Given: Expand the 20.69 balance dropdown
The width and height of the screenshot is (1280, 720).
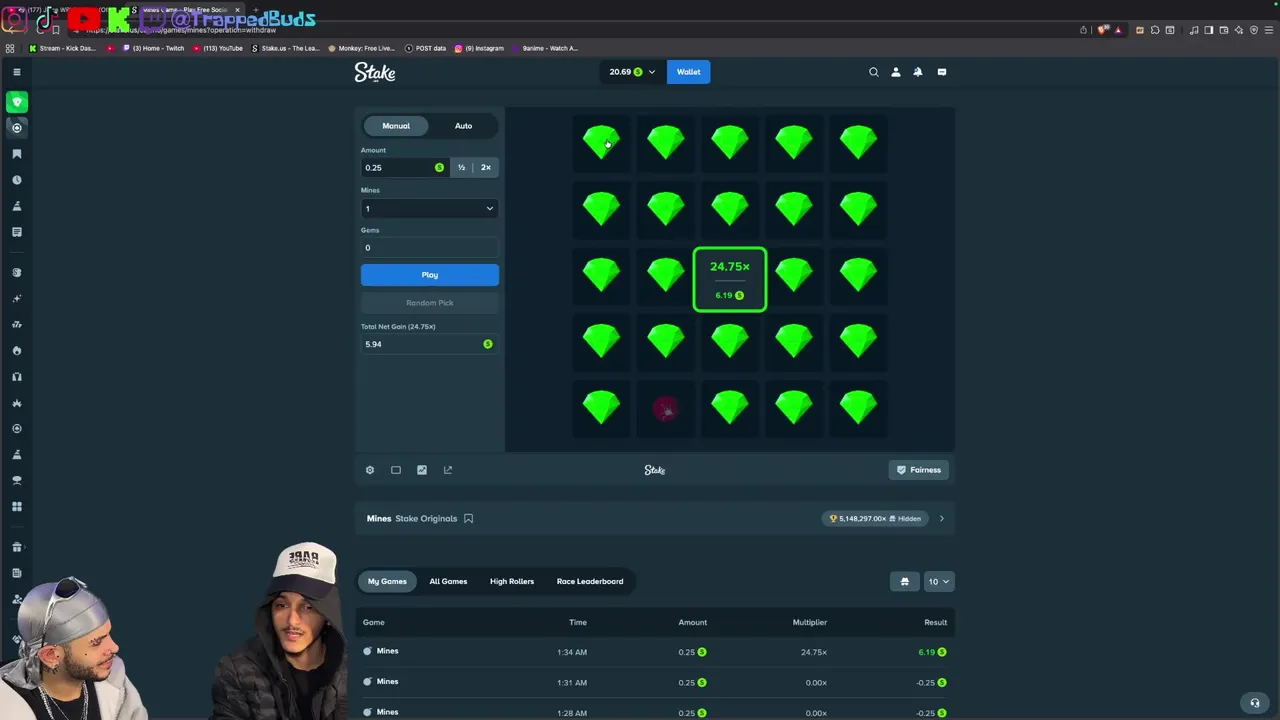Looking at the screenshot, I should [x=632, y=72].
